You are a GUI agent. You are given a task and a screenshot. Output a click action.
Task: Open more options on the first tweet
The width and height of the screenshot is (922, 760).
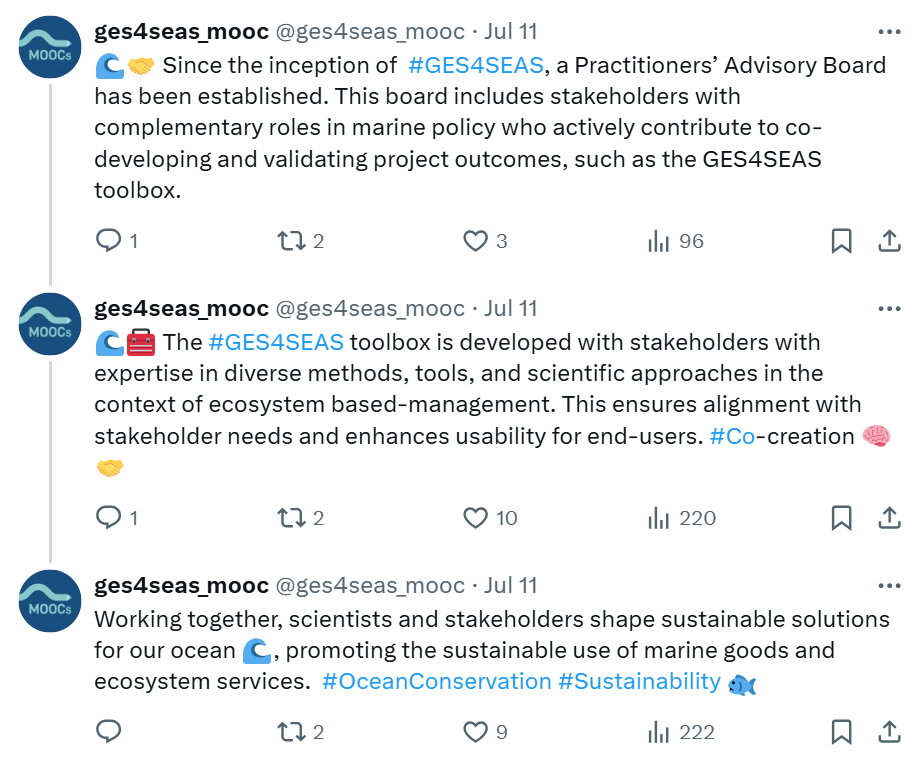pyautogui.click(x=888, y=32)
